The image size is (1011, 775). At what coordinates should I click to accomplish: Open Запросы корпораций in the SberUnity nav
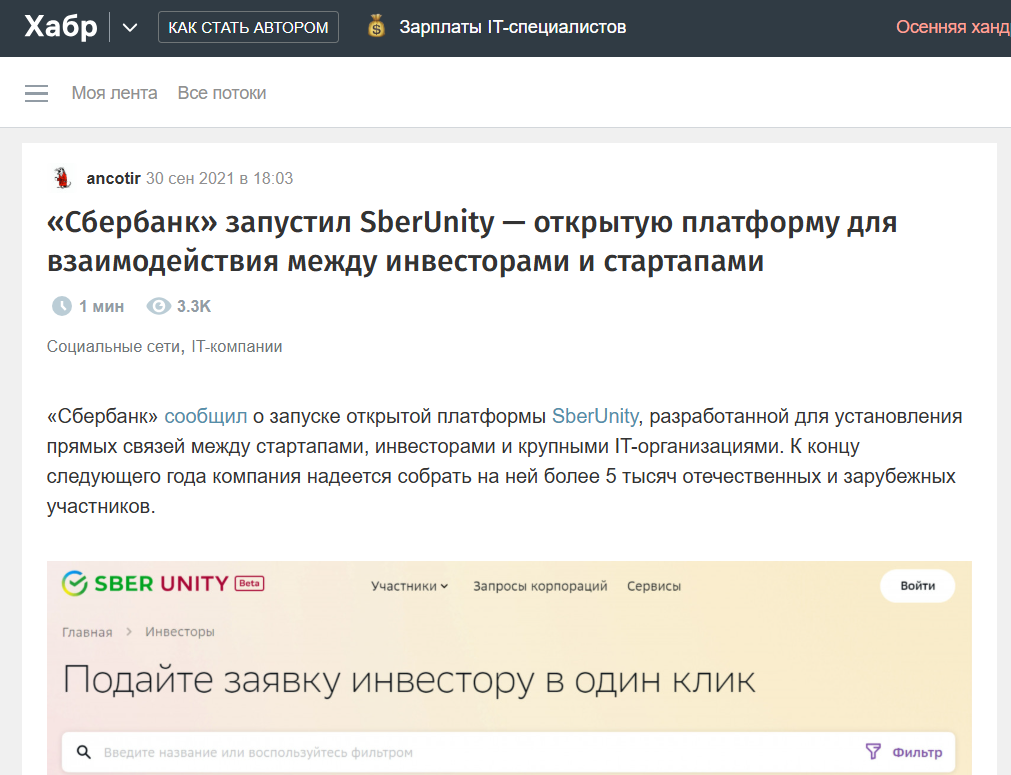pyautogui.click(x=541, y=587)
